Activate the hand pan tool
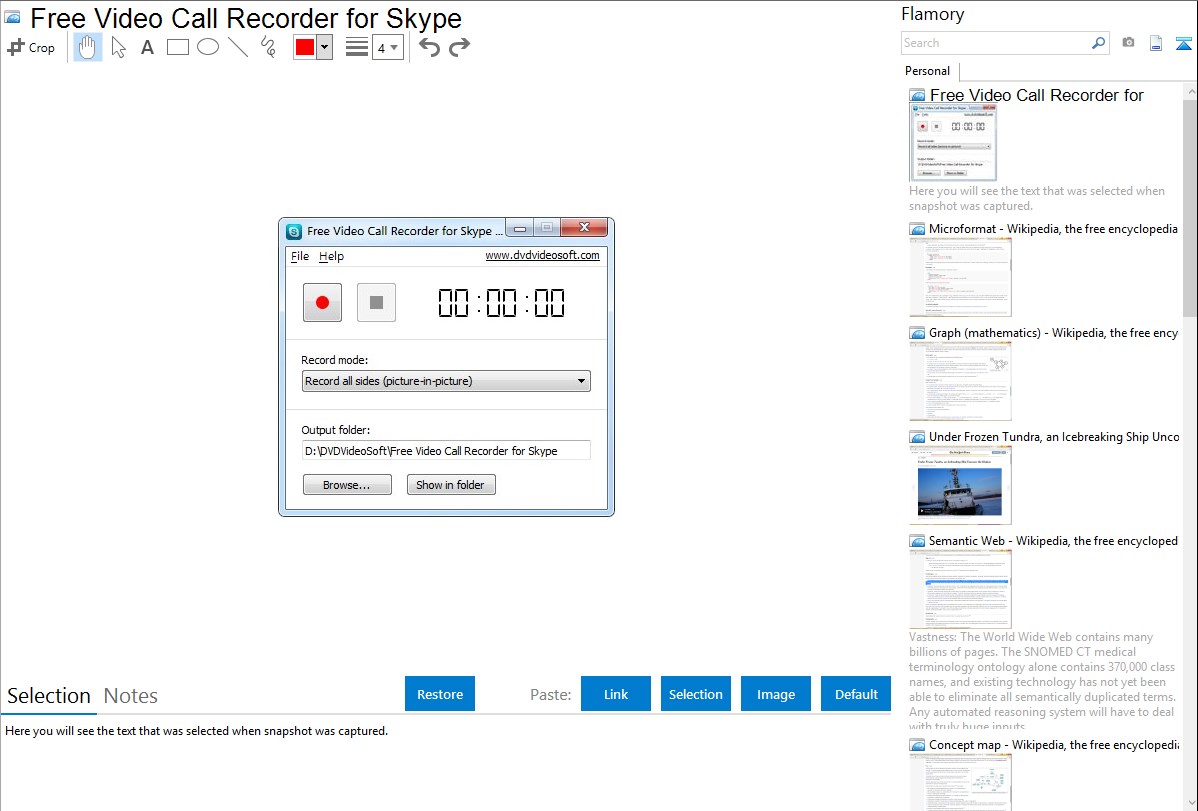 pos(87,47)
